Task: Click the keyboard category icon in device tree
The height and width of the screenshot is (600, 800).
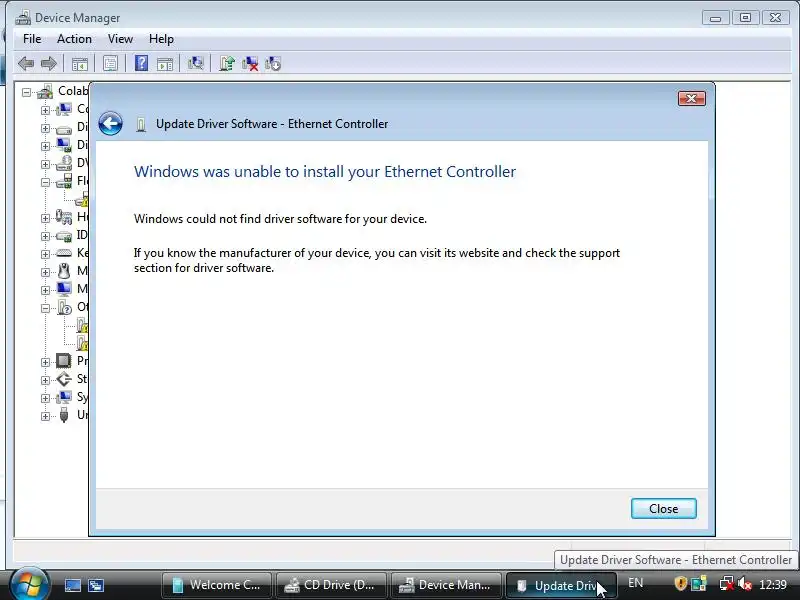Action: coord(64,253)
